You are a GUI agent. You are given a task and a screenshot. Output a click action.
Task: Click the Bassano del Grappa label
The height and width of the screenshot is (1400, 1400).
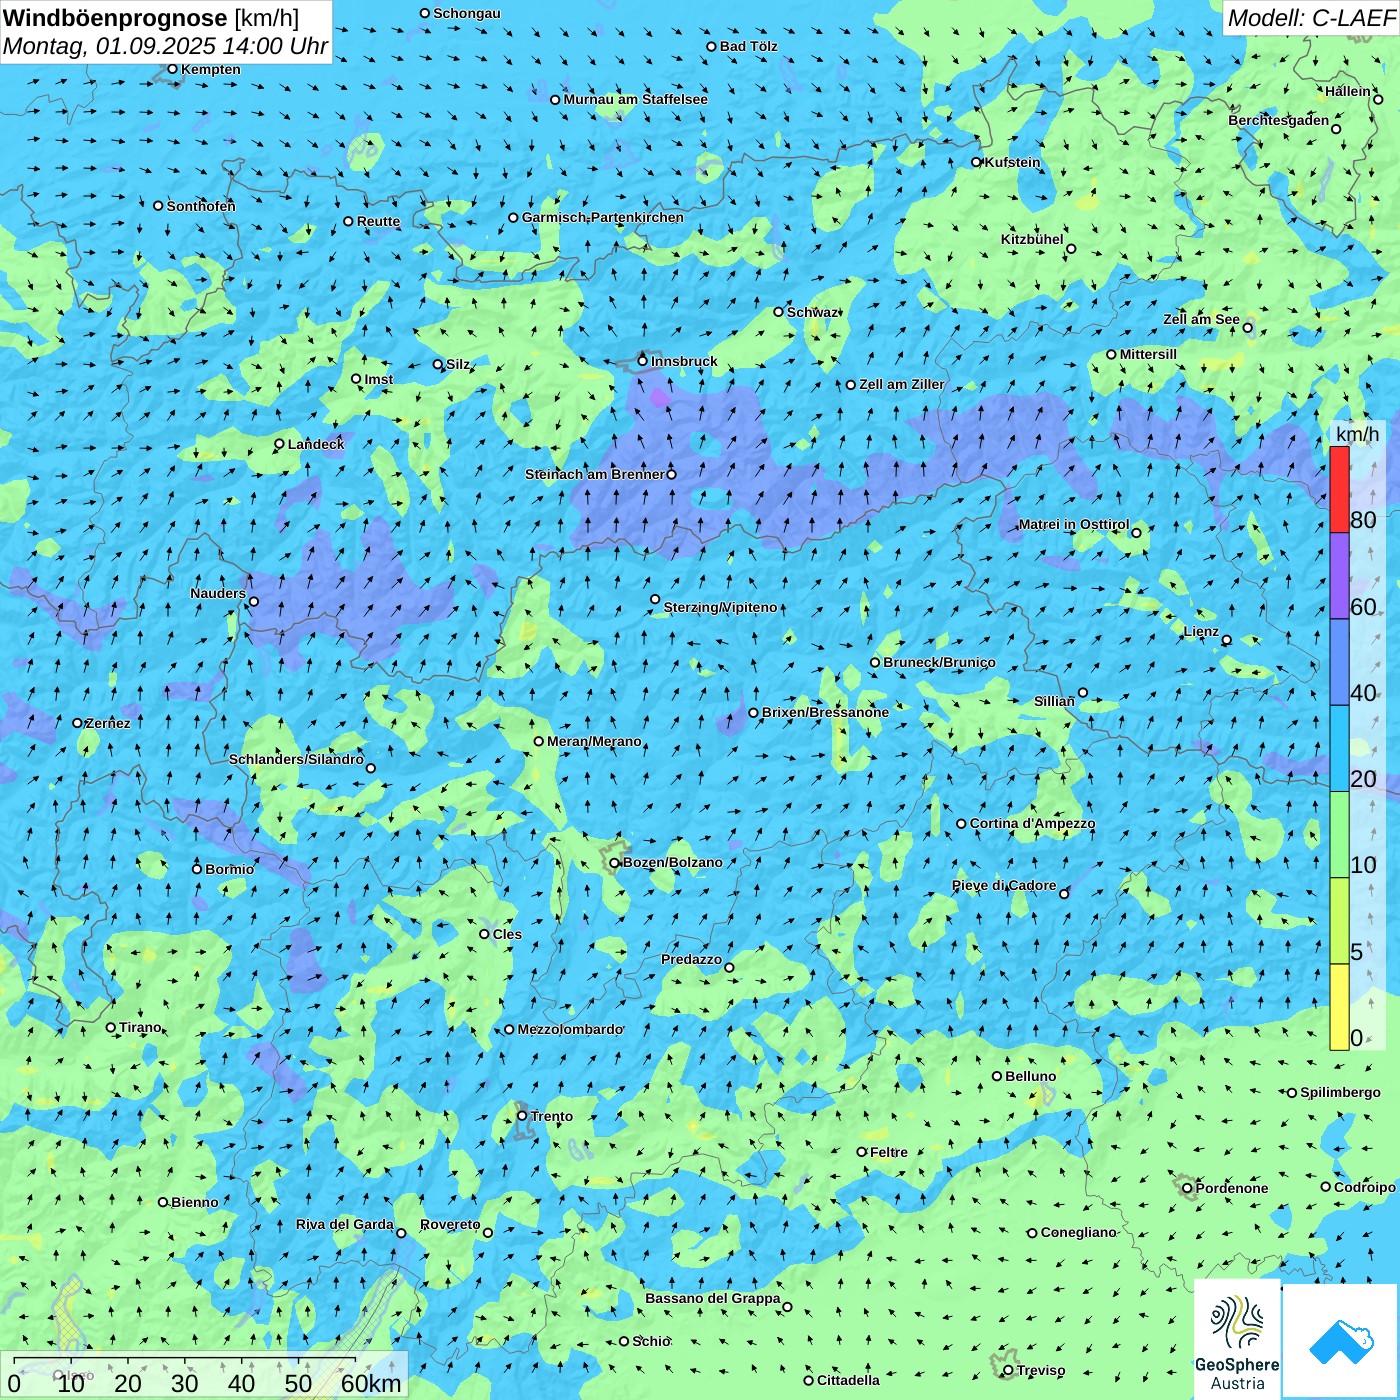pos(713,1298)
